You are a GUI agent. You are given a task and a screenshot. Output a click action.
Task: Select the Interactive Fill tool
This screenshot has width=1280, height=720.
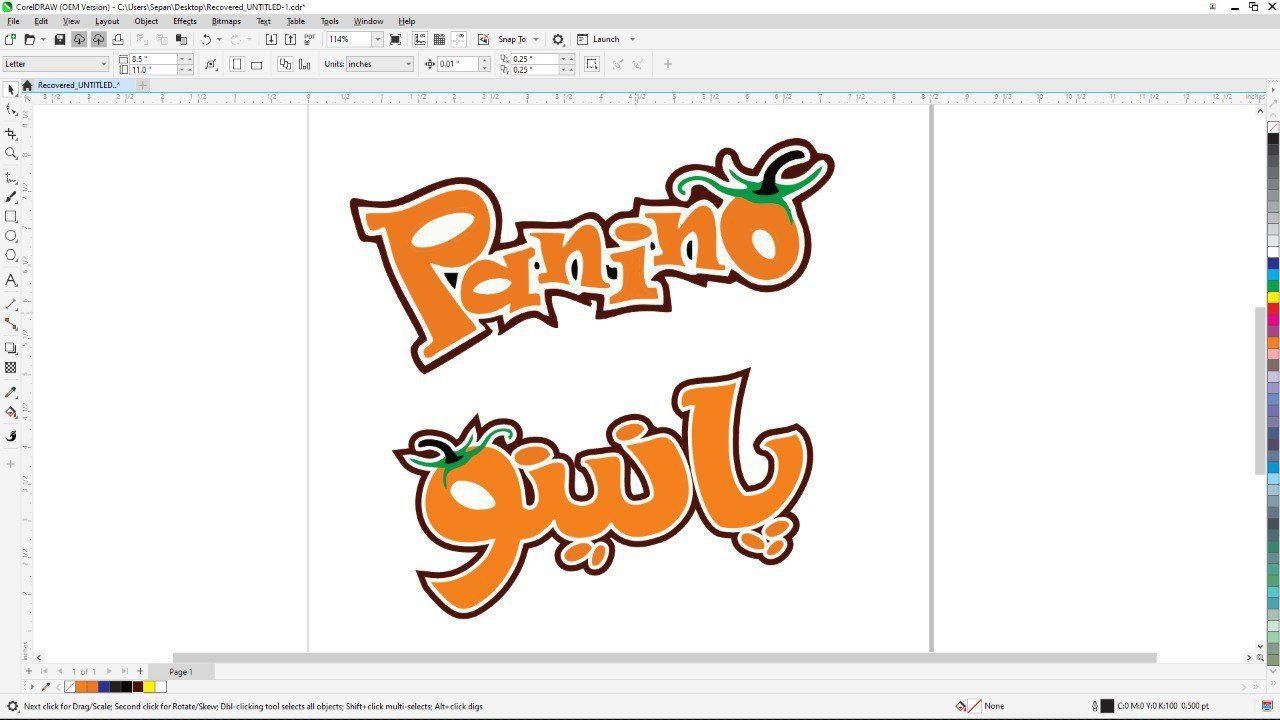11,412
